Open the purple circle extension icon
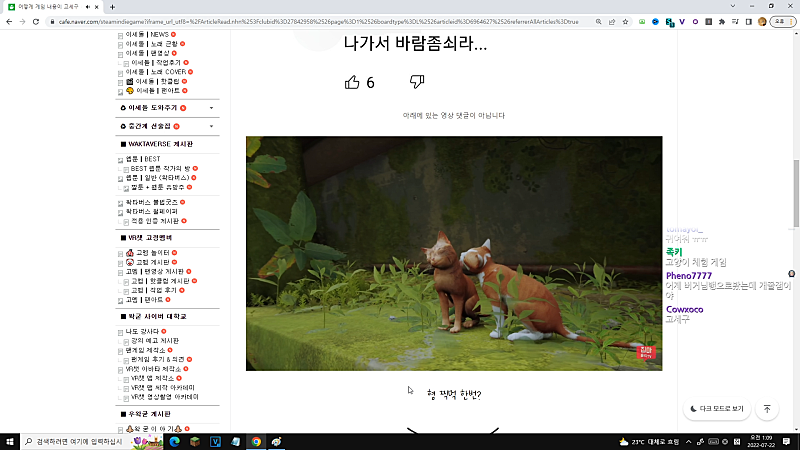Viewport: 800px width, 450px height. coord(695,22)
